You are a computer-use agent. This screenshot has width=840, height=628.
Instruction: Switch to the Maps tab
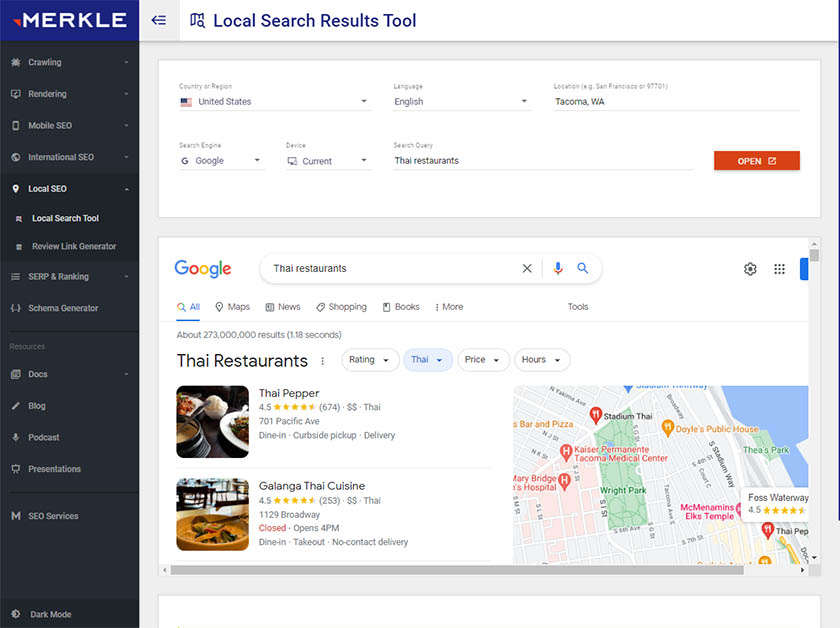tap(232, 307)
